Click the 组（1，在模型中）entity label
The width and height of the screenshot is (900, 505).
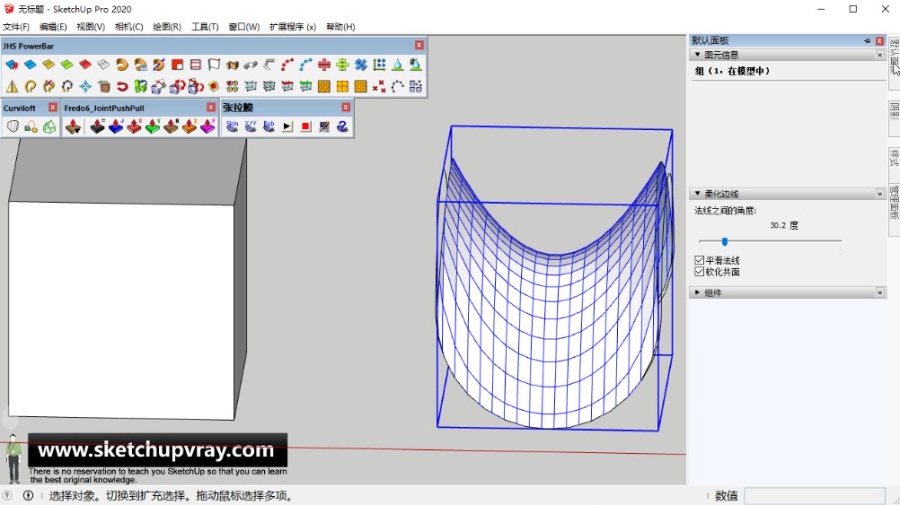[x=732, y=71]
